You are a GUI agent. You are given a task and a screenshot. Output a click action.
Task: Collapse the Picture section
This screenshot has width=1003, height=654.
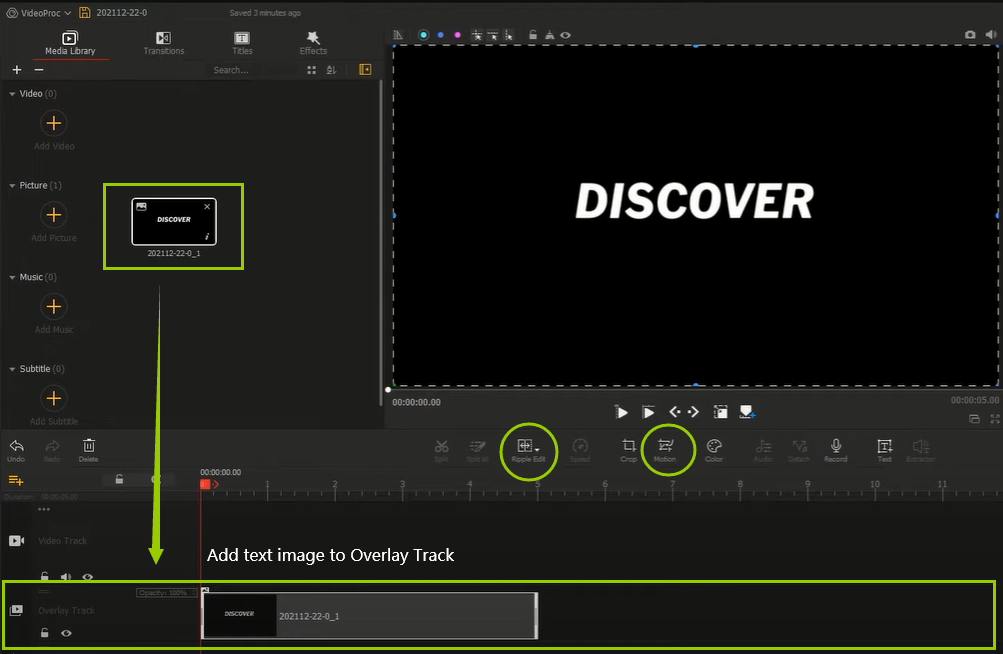click(x=12, y=186)
